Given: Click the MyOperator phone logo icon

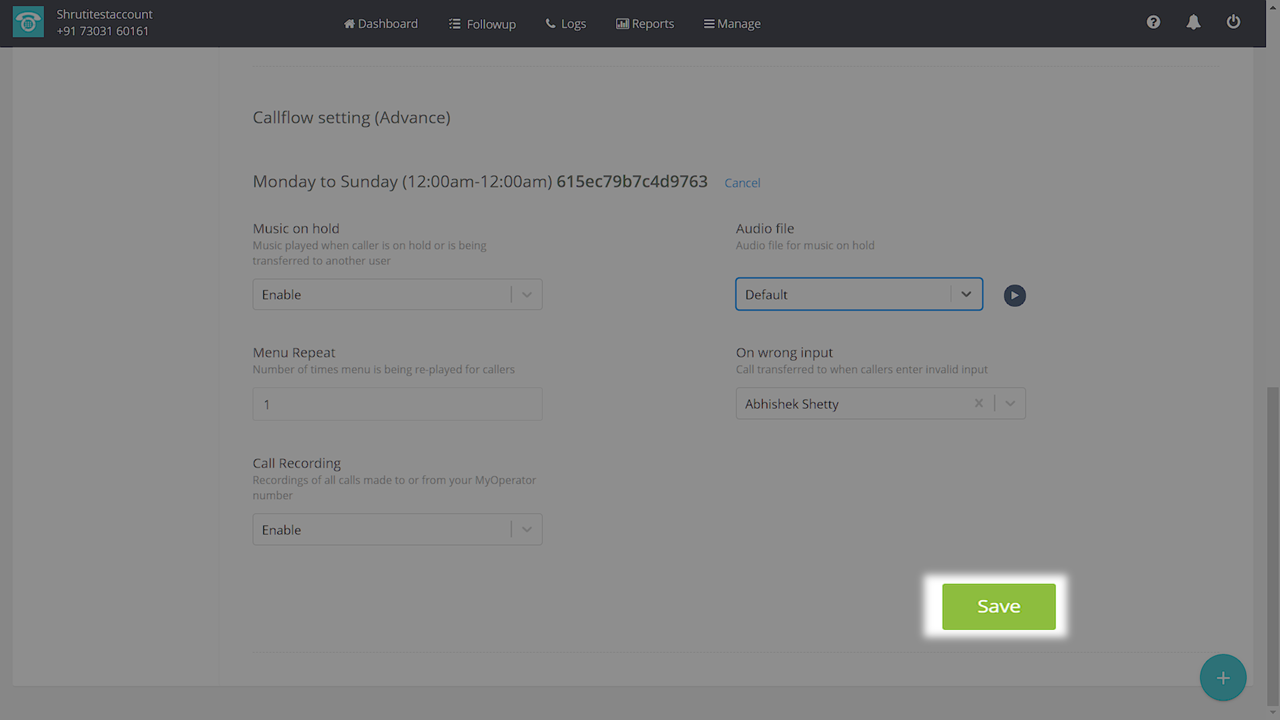Looking at the screenshot, I should 28,23.
